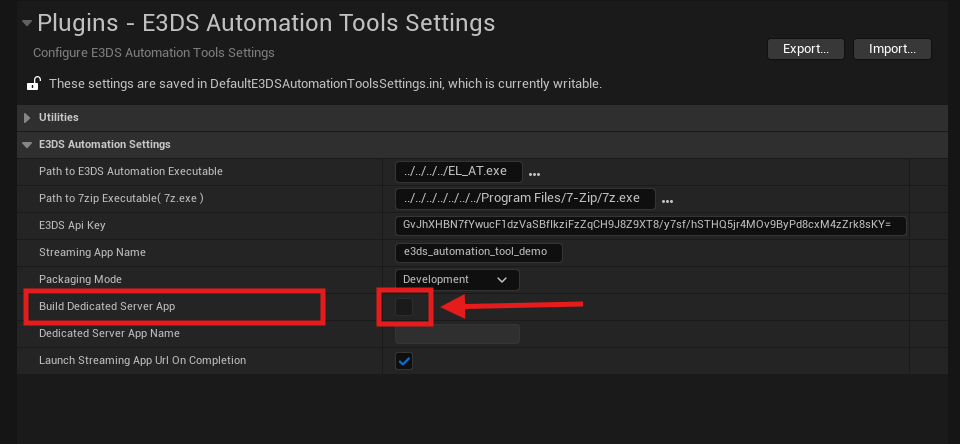
Task: Enable the Build Dedicated Server App checkbox
Action: point(404,307)
